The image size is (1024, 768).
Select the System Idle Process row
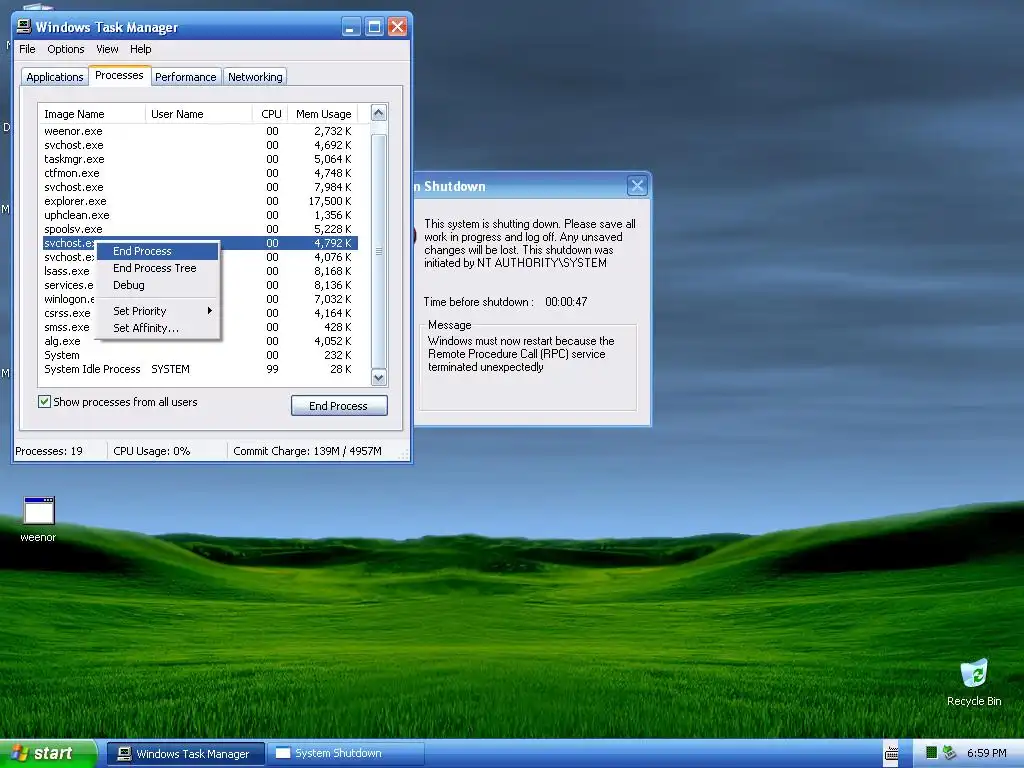pos(198,369)
